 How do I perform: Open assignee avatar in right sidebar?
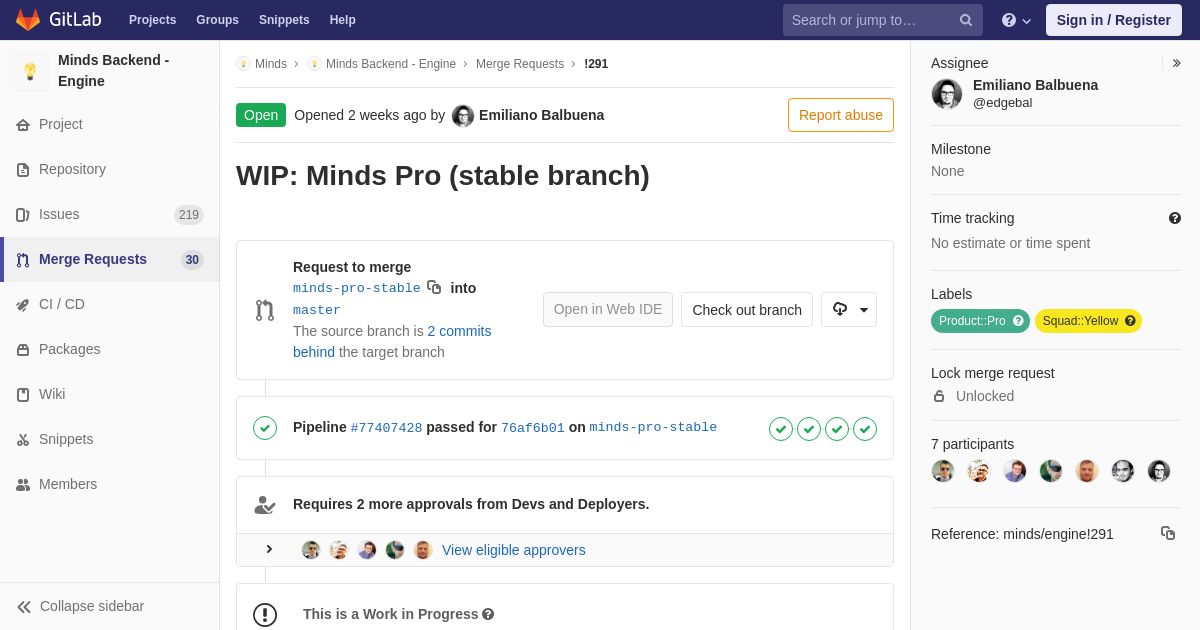[947, 94]
